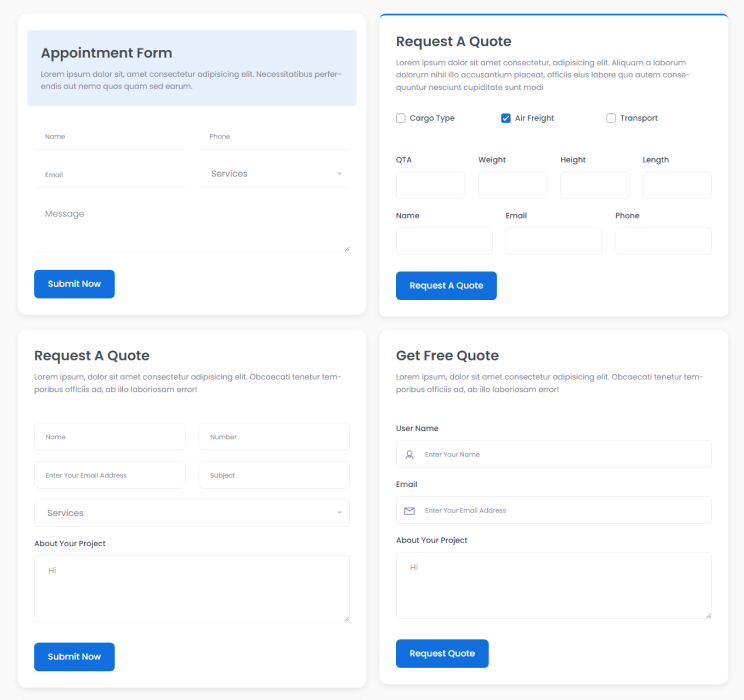
Task: Click the Subject input field
Action: pyautogui.click(x=274, y=475)
